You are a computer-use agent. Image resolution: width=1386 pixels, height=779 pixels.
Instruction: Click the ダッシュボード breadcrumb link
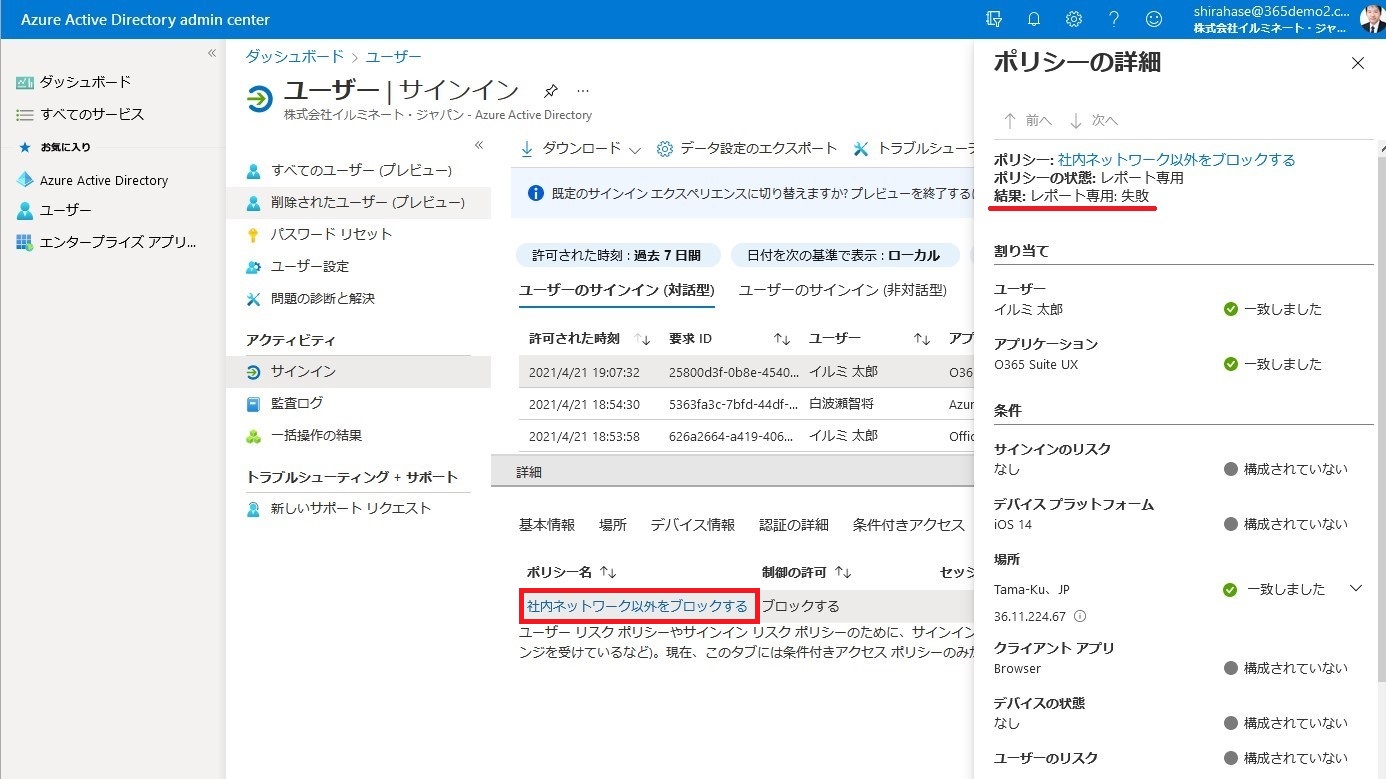pos(295,57)
